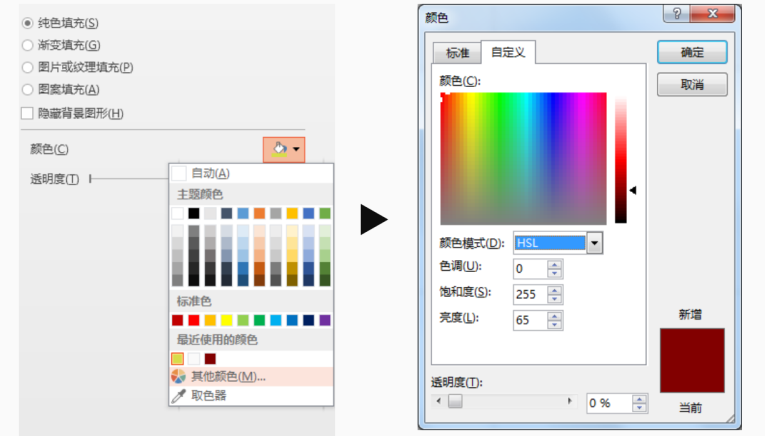The image size is (765, 436).
Task: Increase the 色调 value with up arrow
Action: (555, 265)
